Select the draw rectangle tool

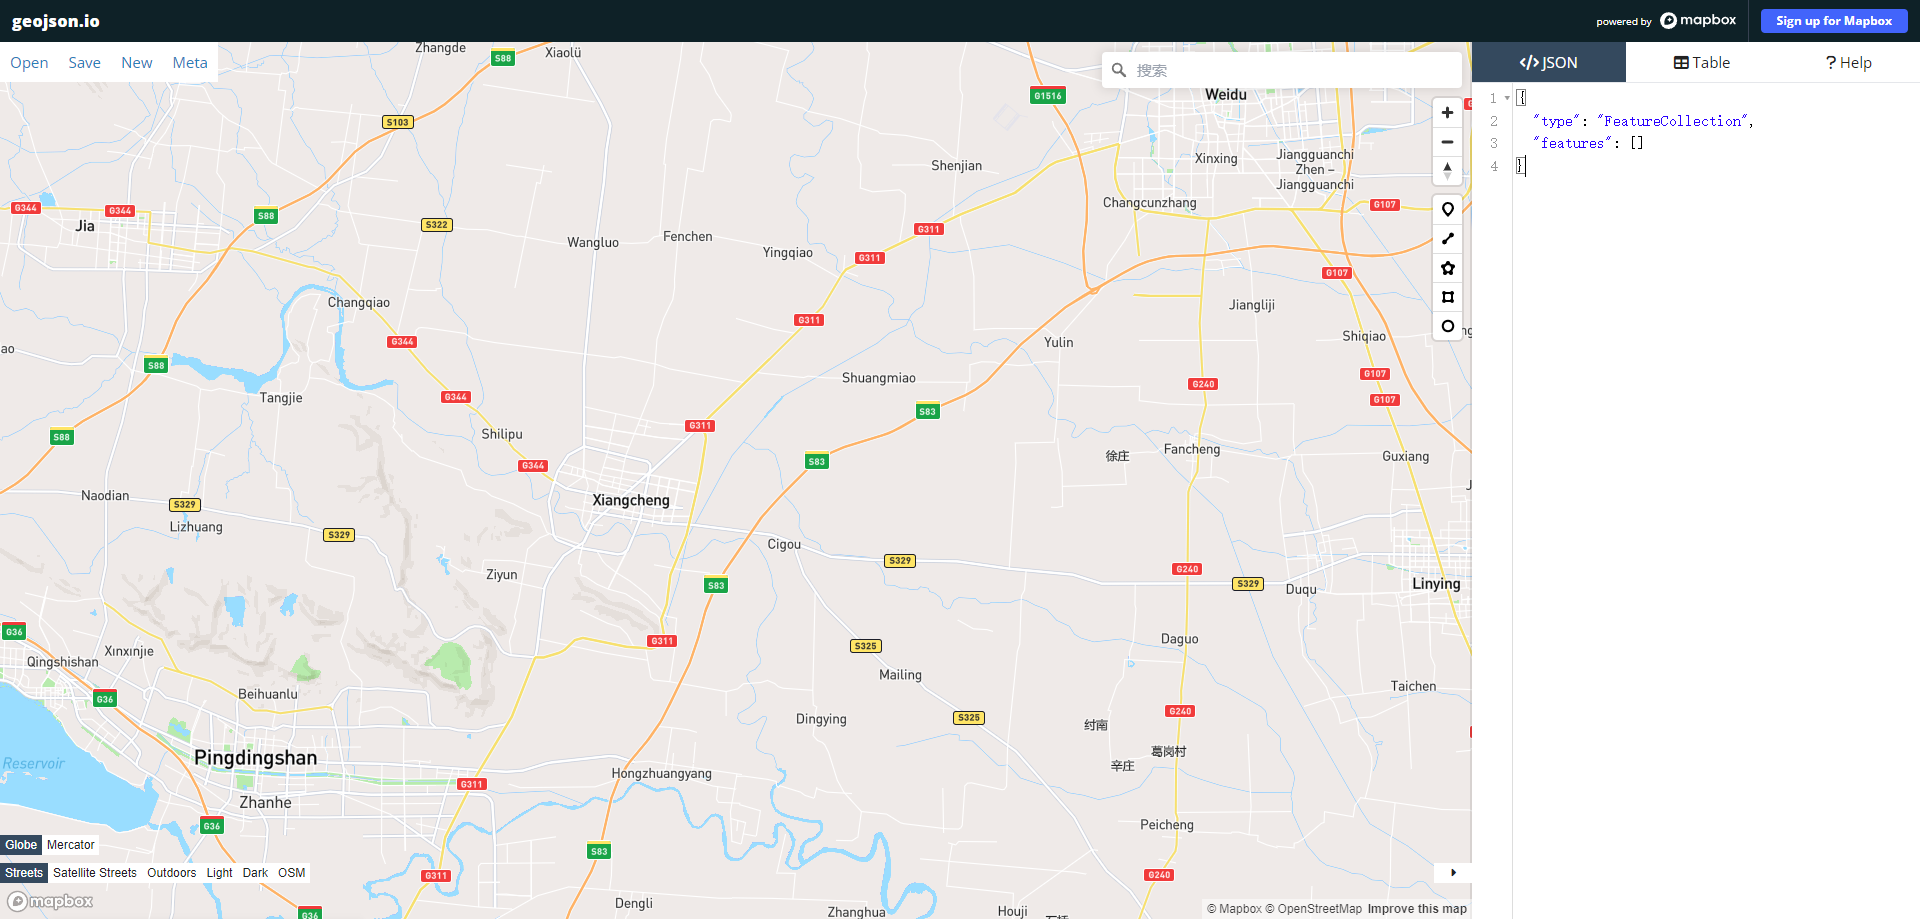(1447, 297)
